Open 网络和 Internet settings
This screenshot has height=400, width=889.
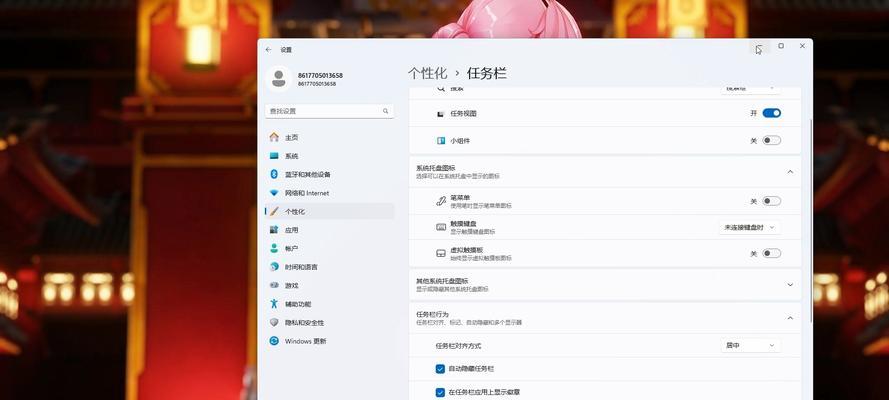pyautogui.click(x=329, y=193)
